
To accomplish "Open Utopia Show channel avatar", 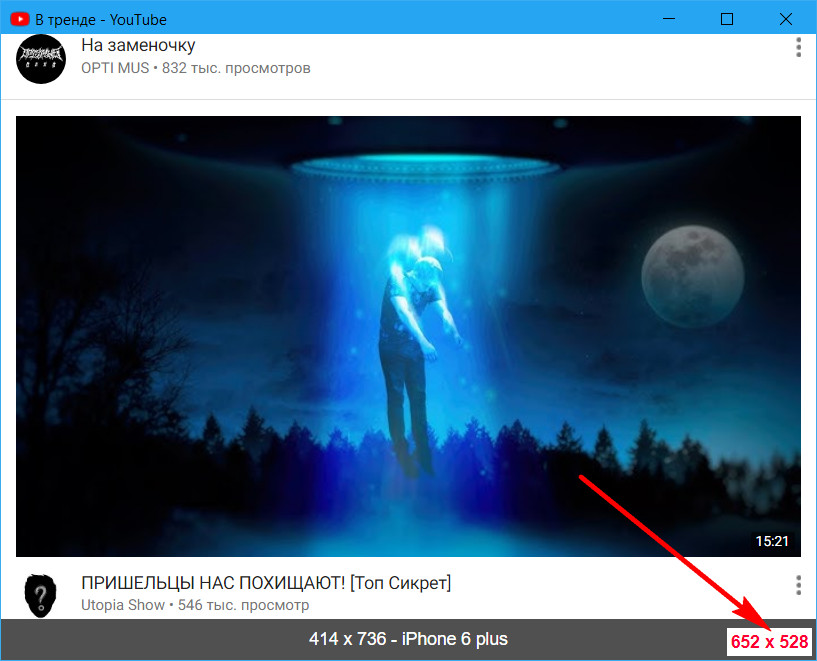I will (x=41, y=595).
